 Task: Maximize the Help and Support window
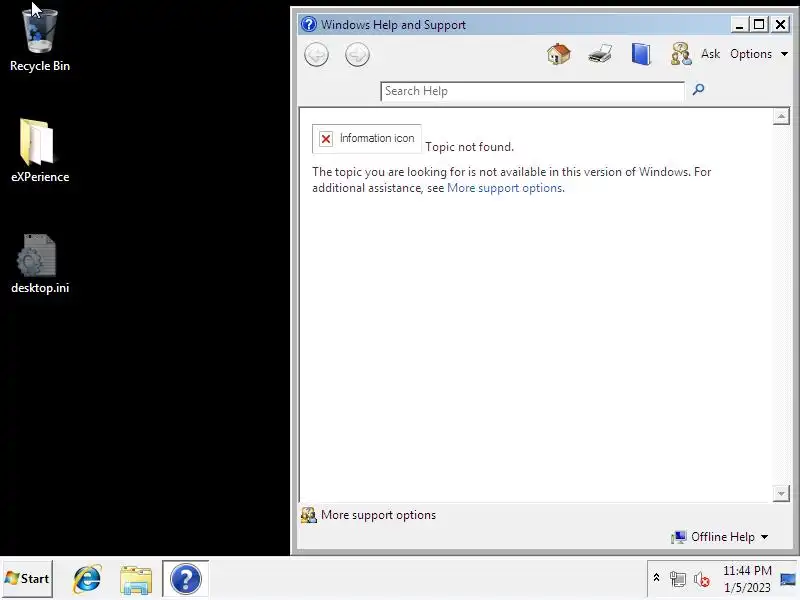pos(759,24)
